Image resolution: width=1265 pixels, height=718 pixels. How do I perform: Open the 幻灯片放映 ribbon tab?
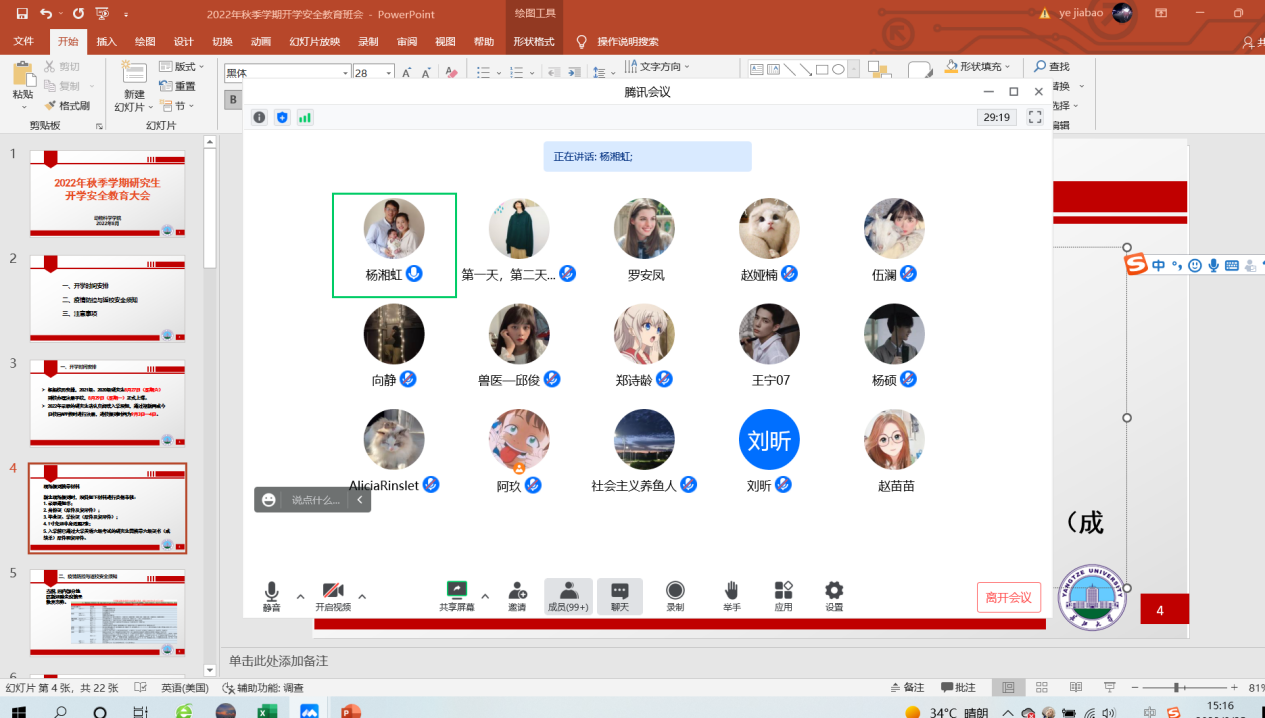point(314,42)
